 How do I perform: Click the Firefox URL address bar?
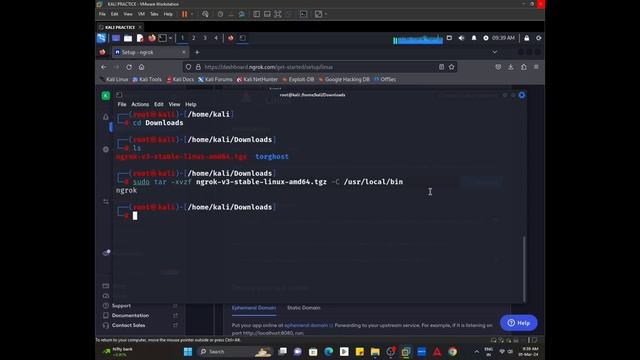(320, 67)
